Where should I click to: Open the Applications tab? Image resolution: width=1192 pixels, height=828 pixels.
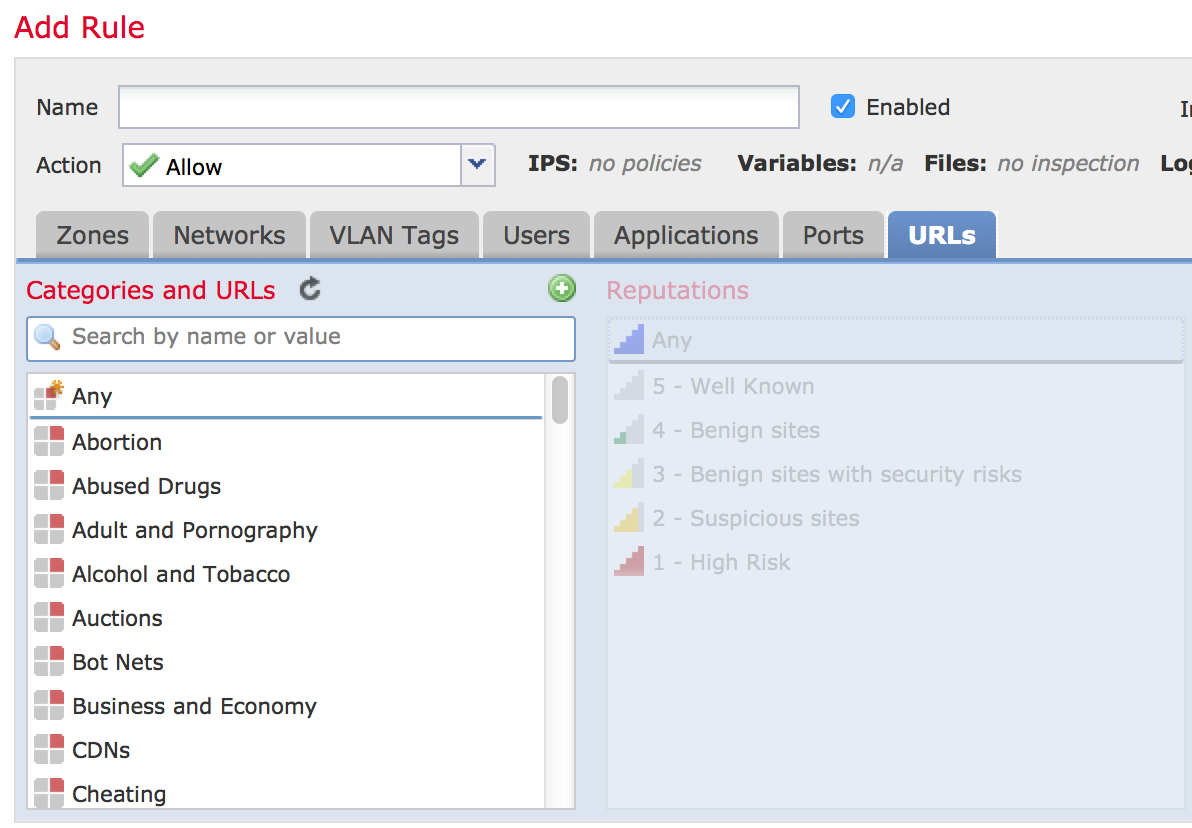[x=686, y=236]
